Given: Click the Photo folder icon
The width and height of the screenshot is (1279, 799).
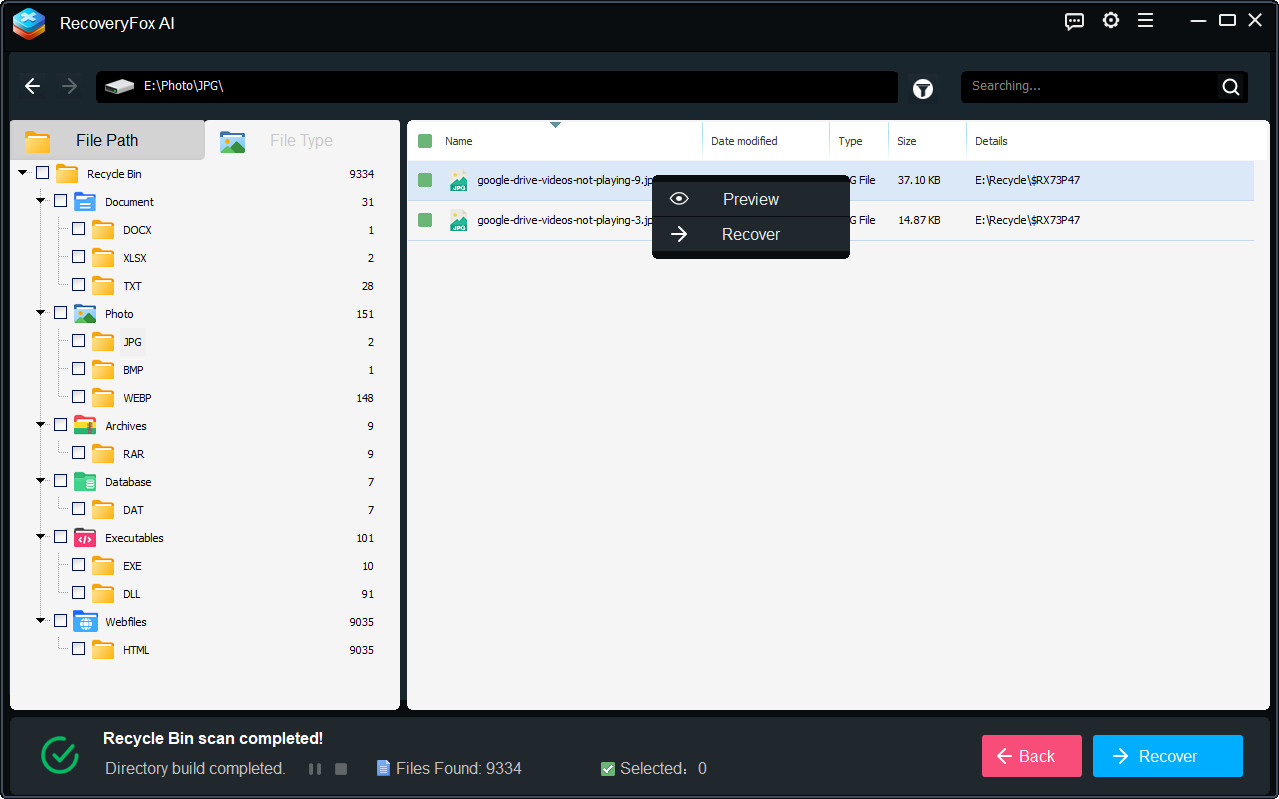Looking at the screenshot, I should pos(85,314).
